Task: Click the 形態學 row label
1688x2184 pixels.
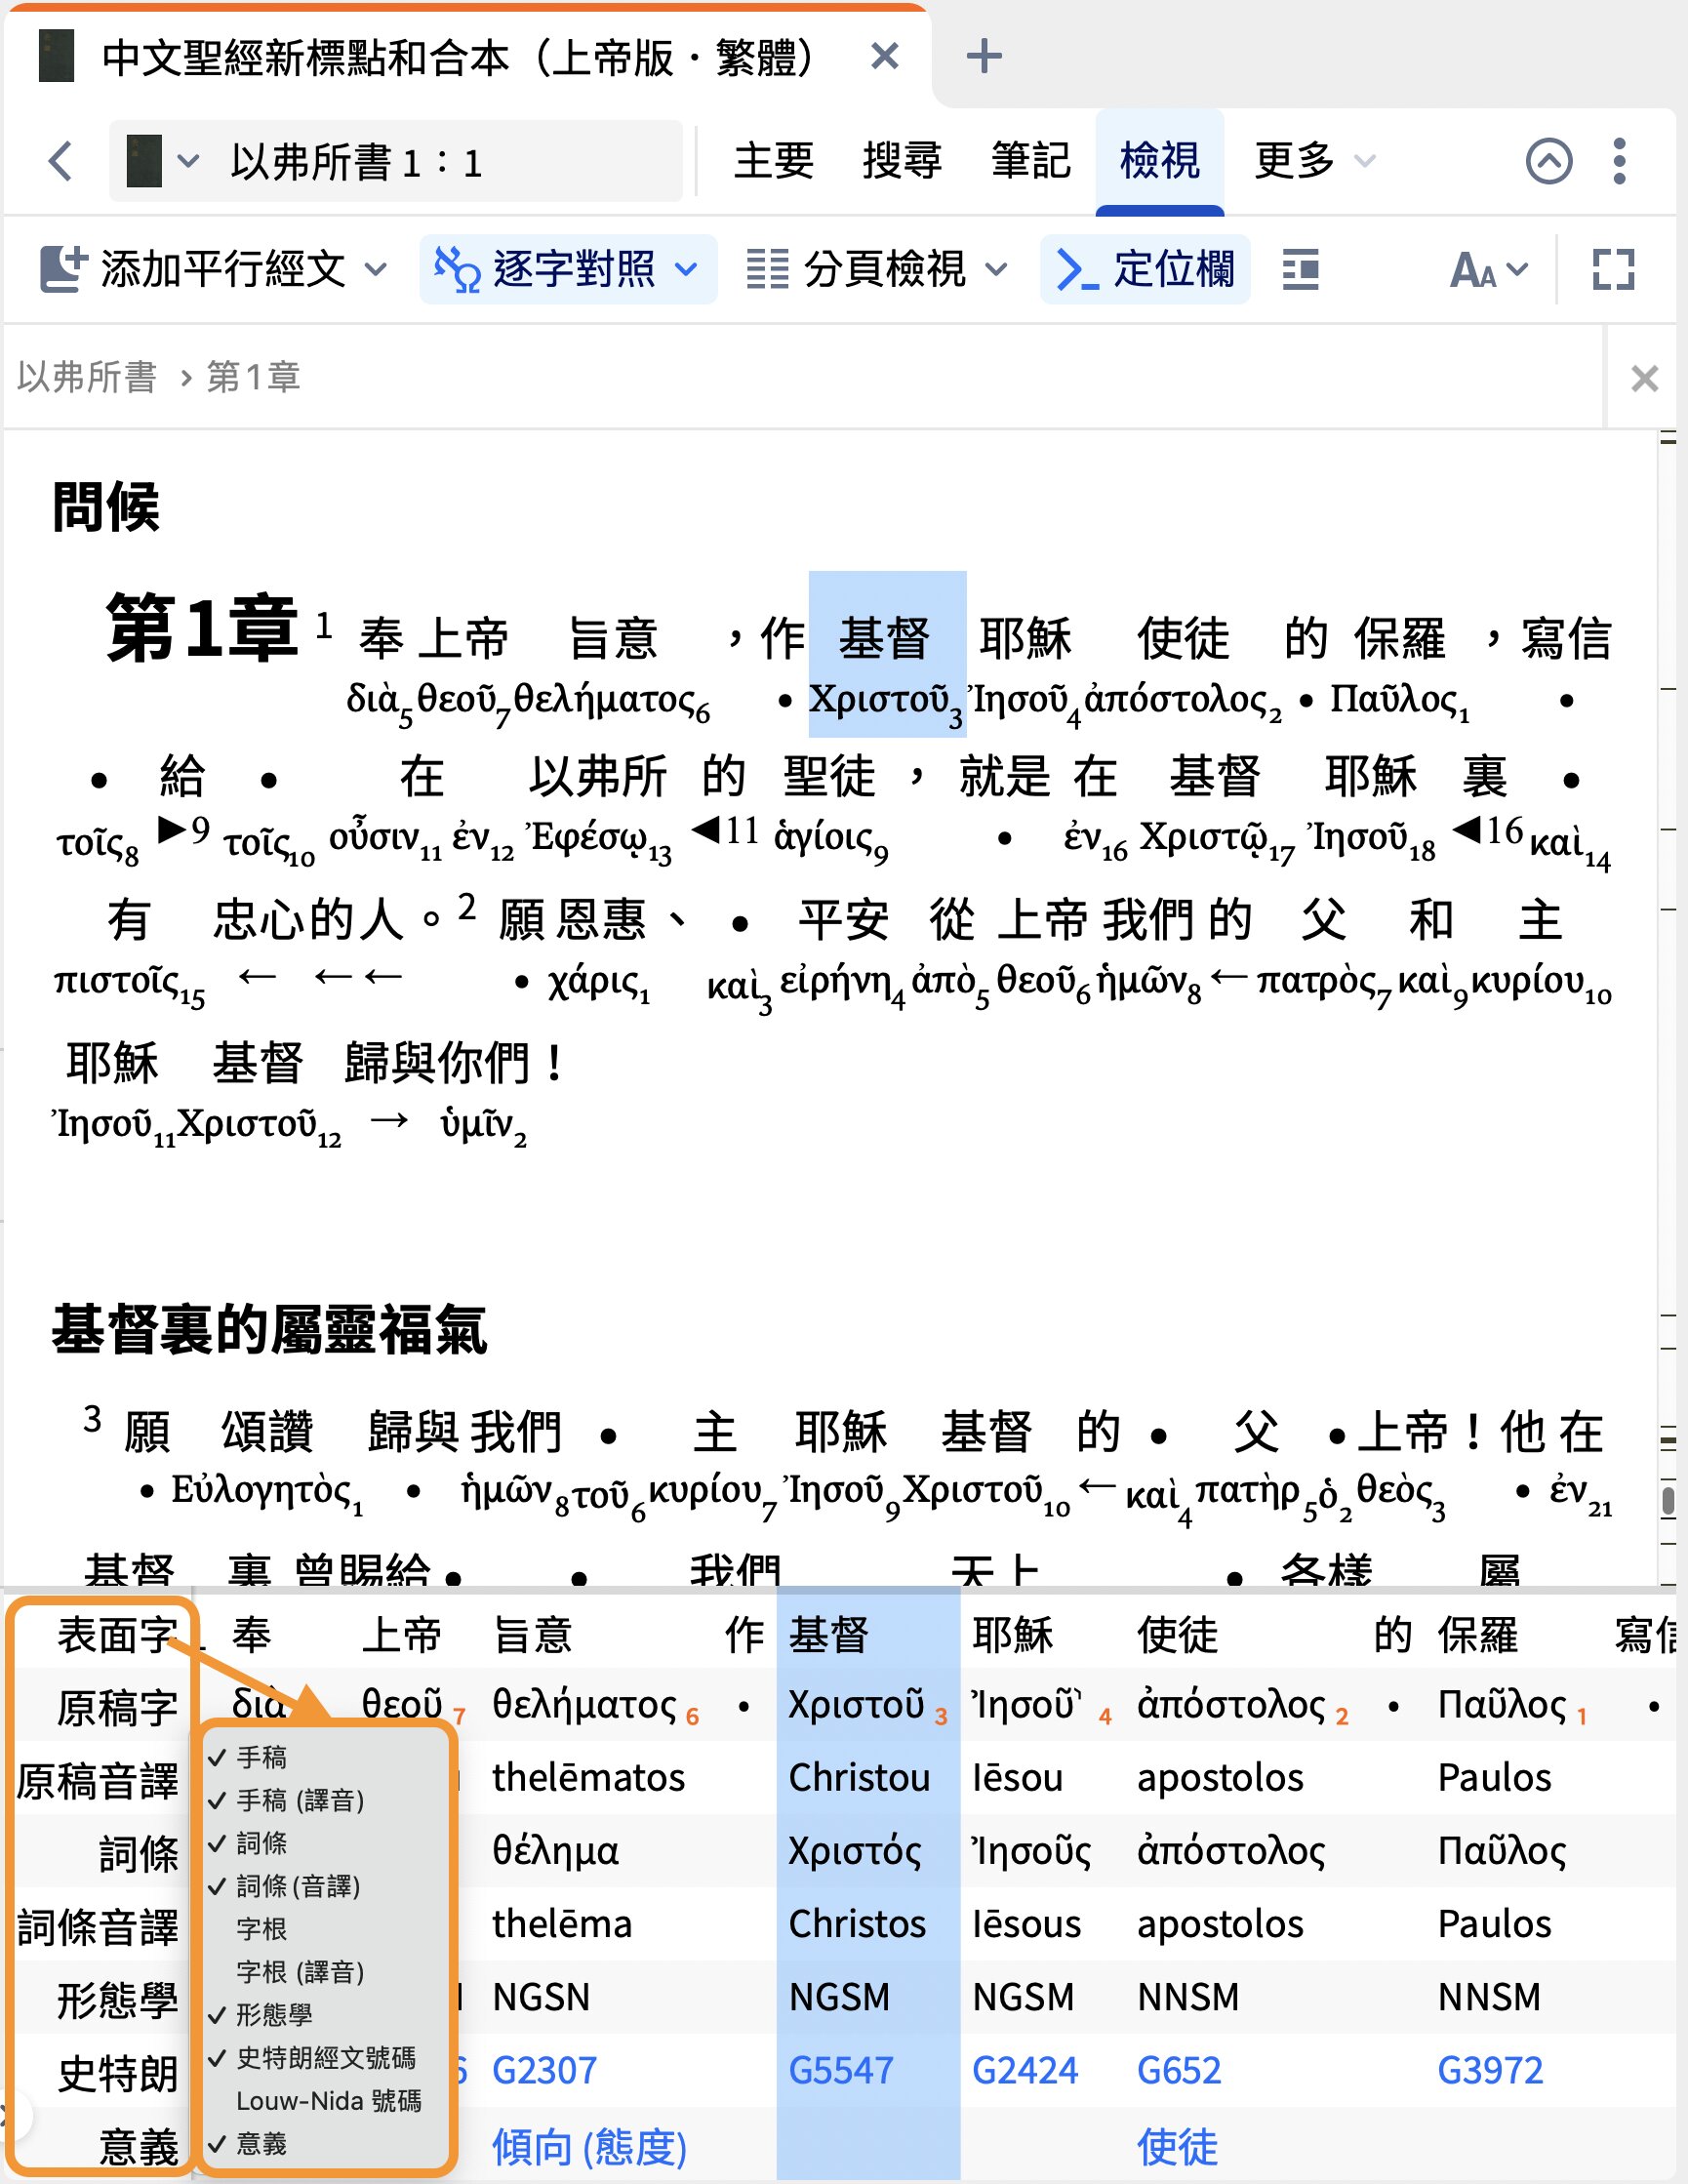Action: coord(117,2001)
